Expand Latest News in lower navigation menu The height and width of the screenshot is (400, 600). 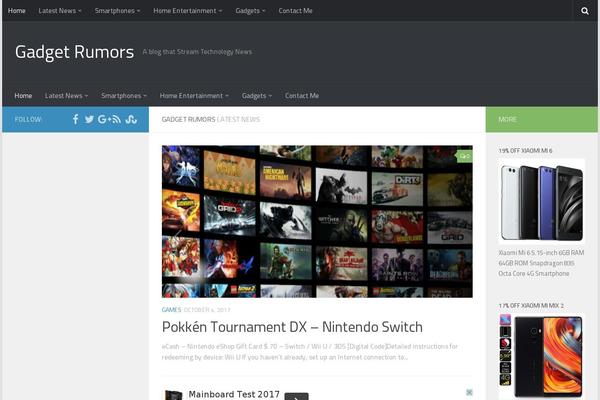coord(66,96)
